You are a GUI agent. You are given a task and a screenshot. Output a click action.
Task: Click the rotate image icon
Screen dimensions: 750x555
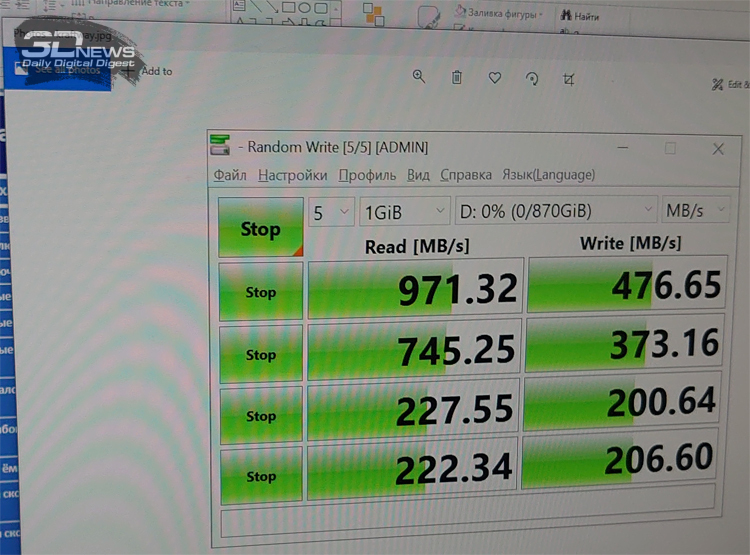click(x=532, y=79)
